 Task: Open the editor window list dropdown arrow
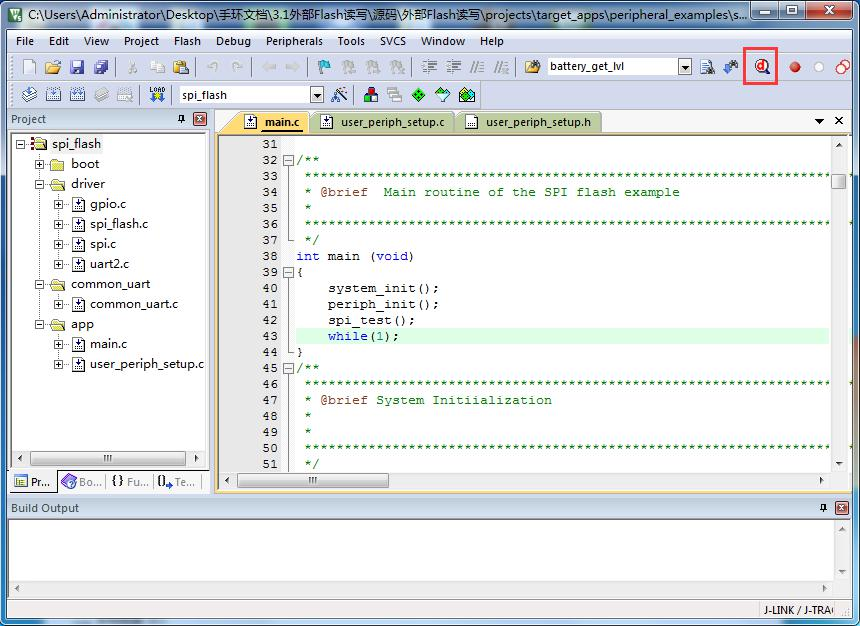pyautogui.click(x=819, y=121)
